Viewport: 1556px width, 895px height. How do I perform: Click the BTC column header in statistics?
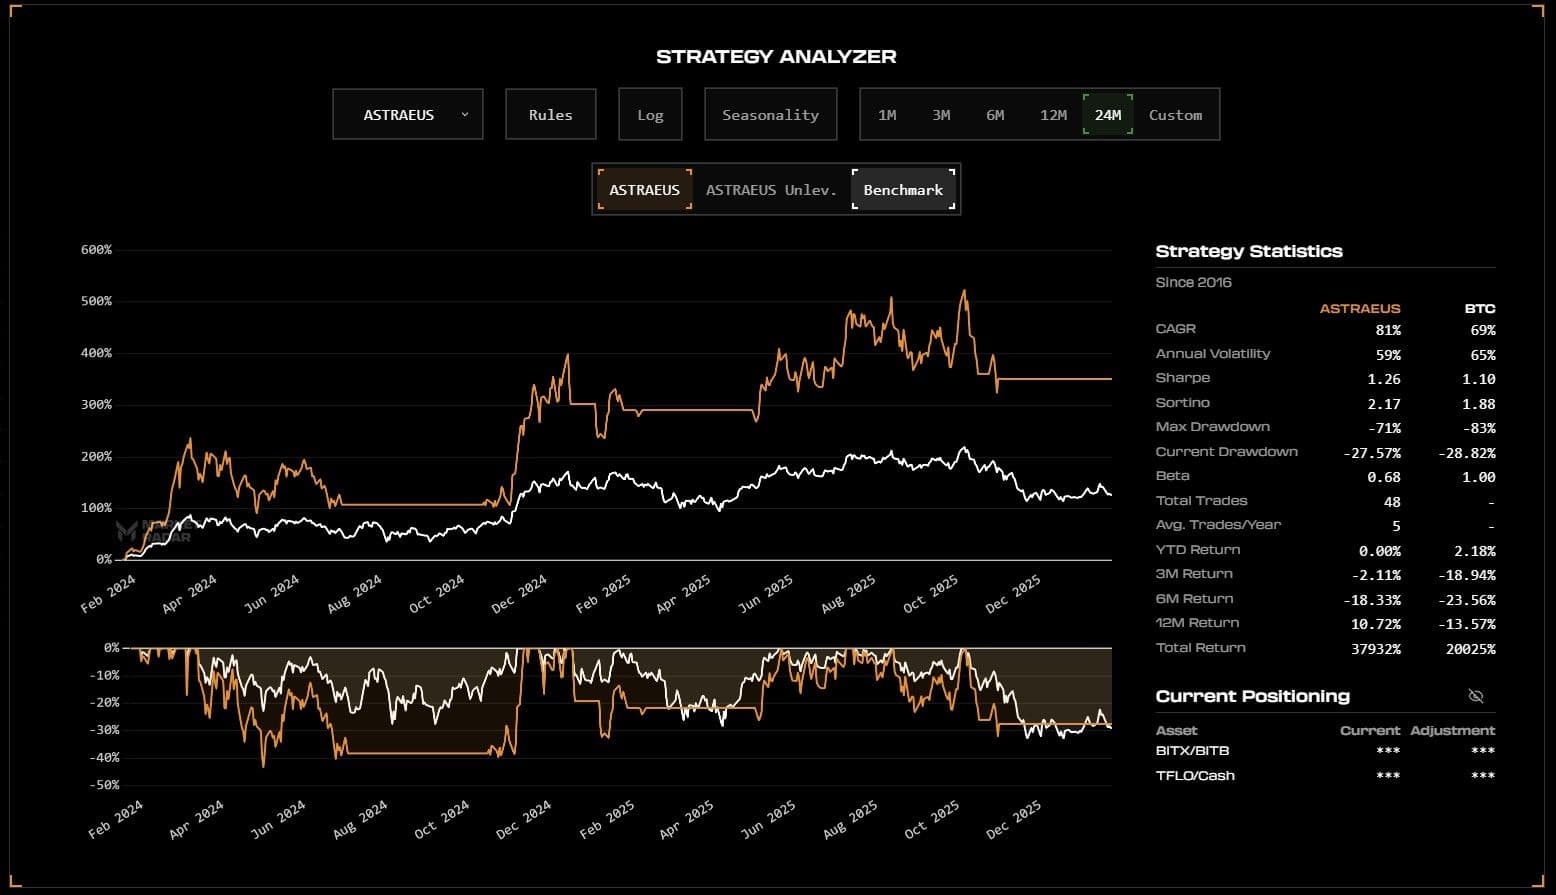[x=1479, y=308]
